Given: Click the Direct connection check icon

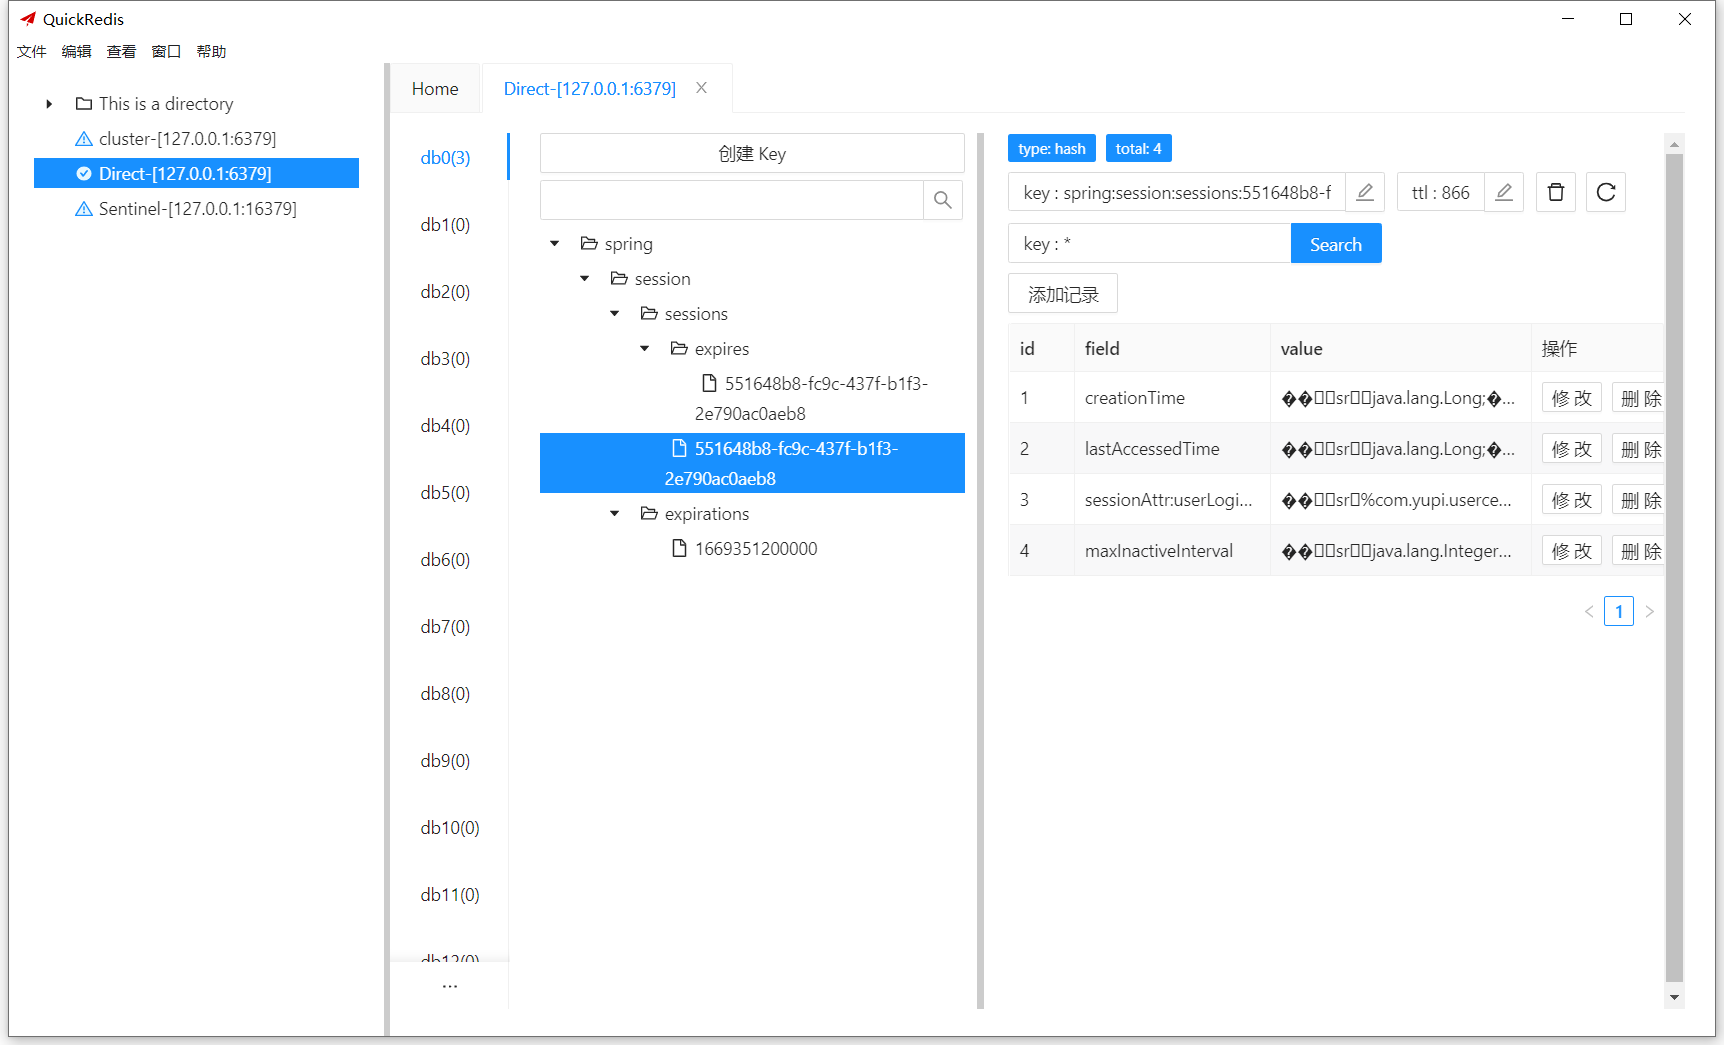Looking at the screenshot, I should [x=84, y=174].
